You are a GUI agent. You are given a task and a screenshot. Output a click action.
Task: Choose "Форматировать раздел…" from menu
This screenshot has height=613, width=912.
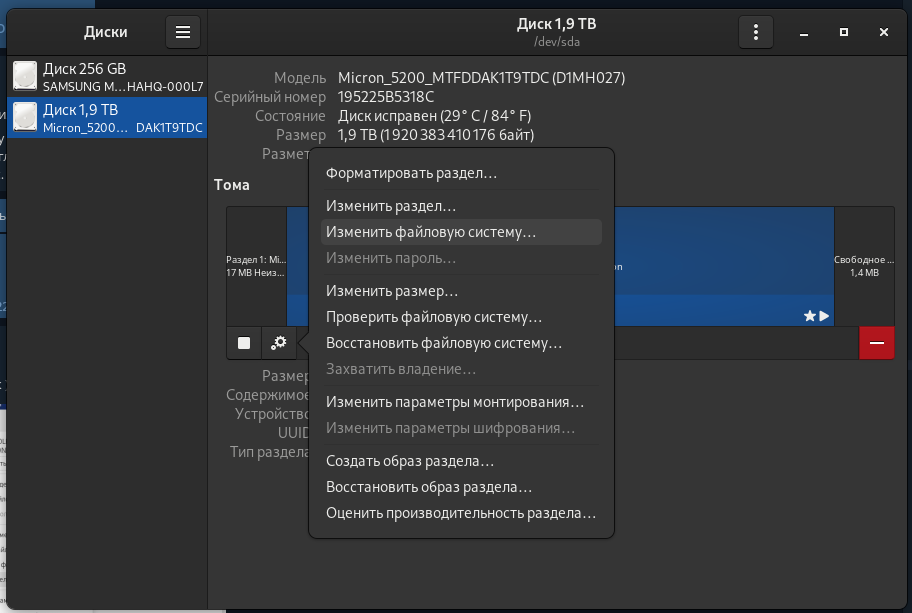(x=411, y=173)
